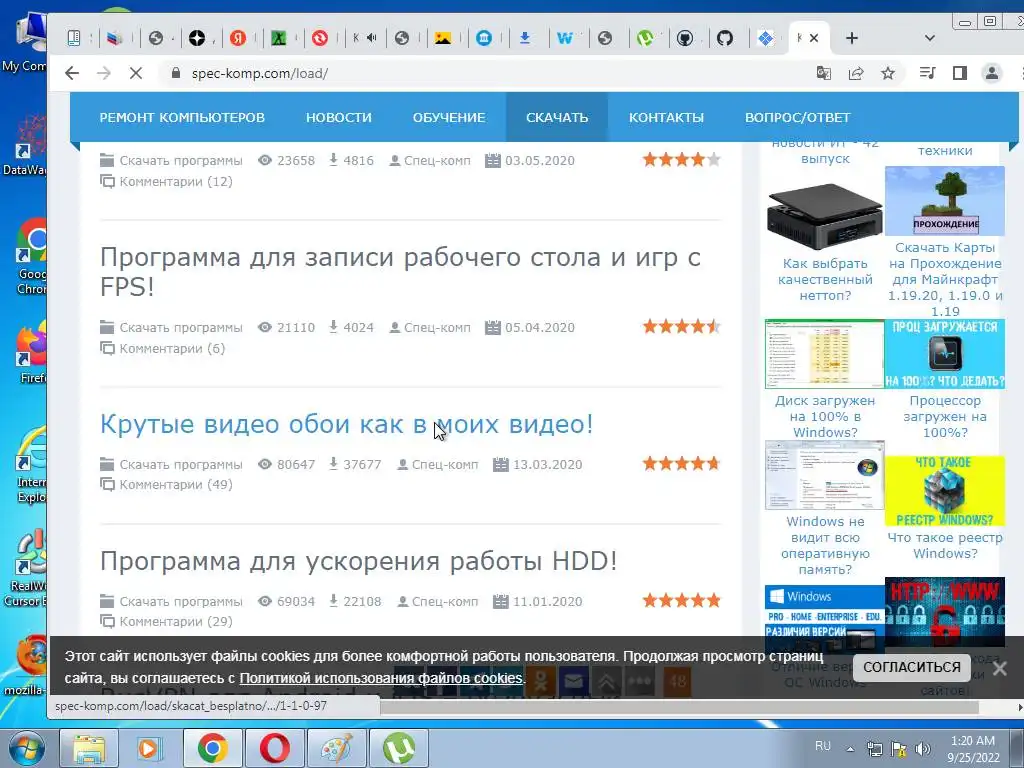Open the КОНТАКТЫ menu item

(x=666, y=118)
